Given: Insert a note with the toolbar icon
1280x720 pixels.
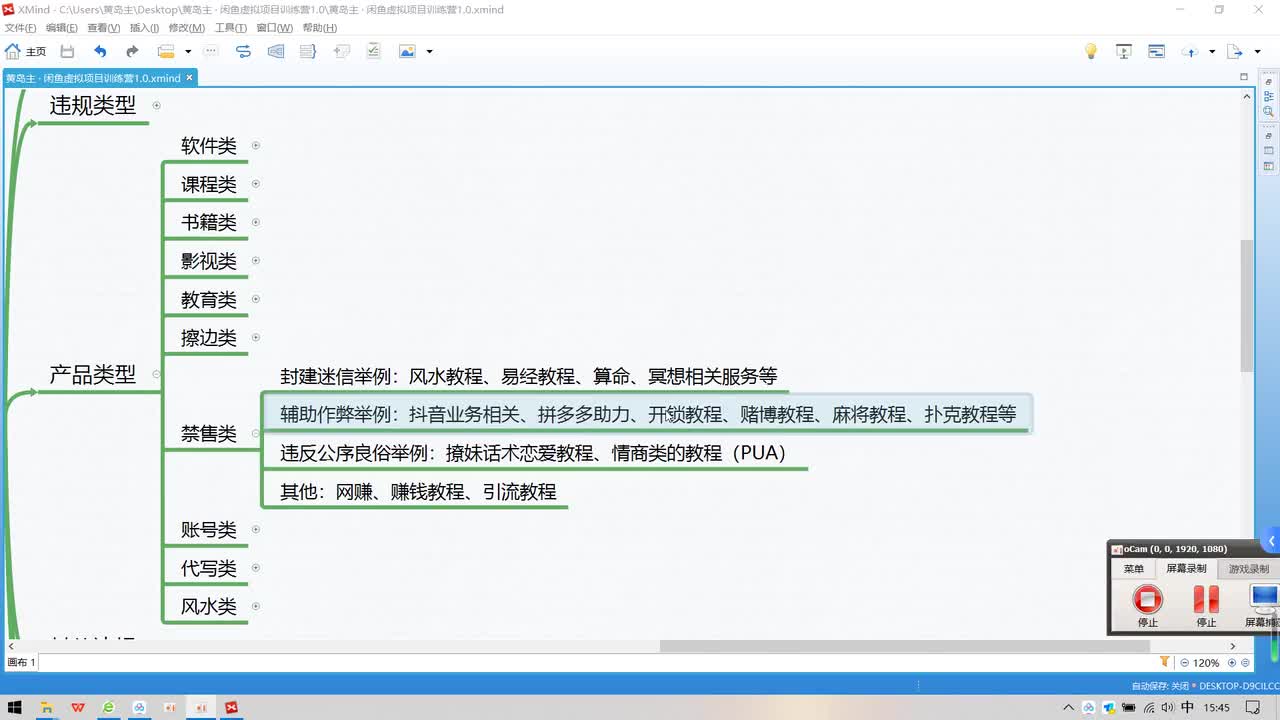Looking at the screenshot, I should 341,51.
